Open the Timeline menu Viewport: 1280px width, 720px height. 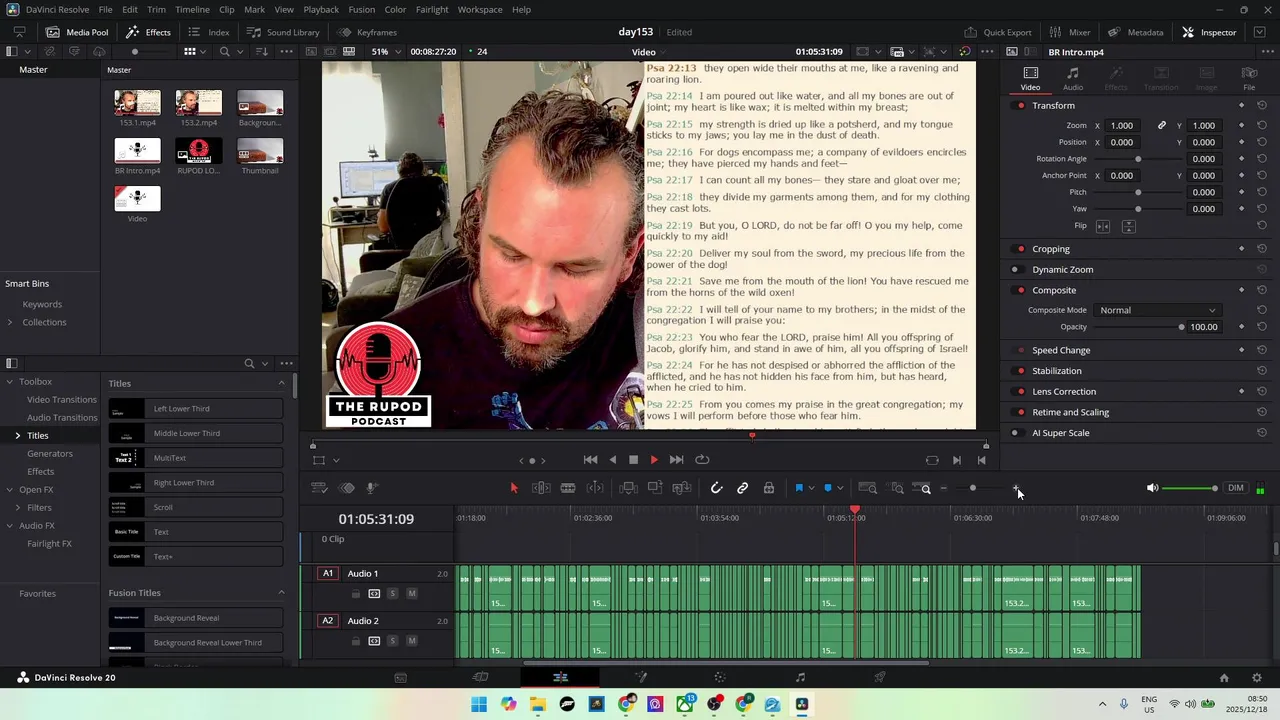(192, 9)
